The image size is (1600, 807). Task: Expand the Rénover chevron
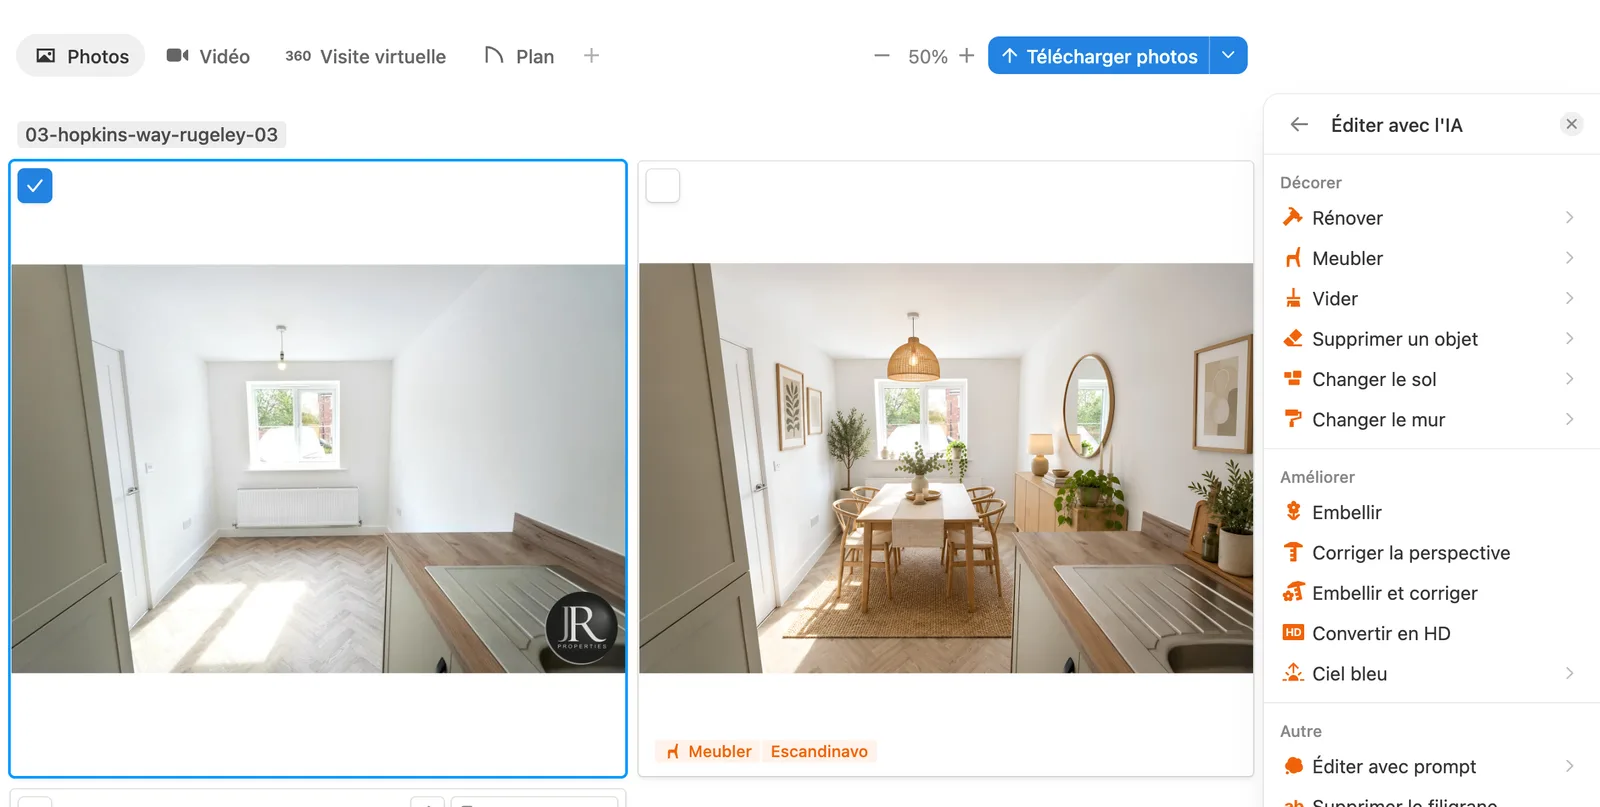click(1569, 217)
